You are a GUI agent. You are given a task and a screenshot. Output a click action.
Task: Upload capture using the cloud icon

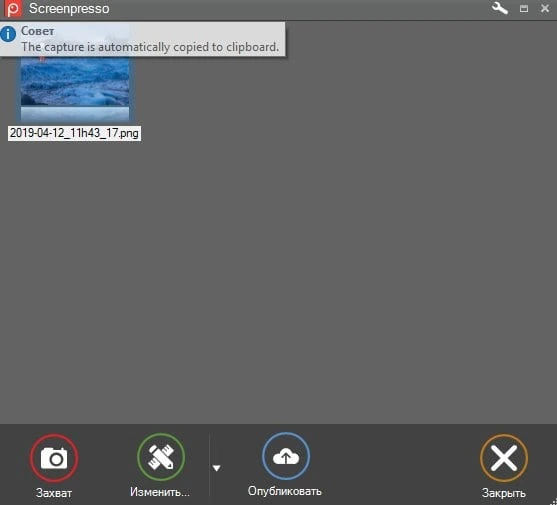click(286, 456)
